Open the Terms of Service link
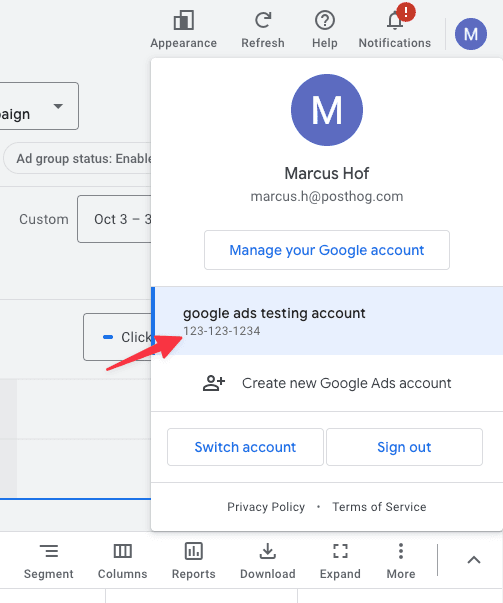This screenshot has width=503, height=603. tap(379, 507)
